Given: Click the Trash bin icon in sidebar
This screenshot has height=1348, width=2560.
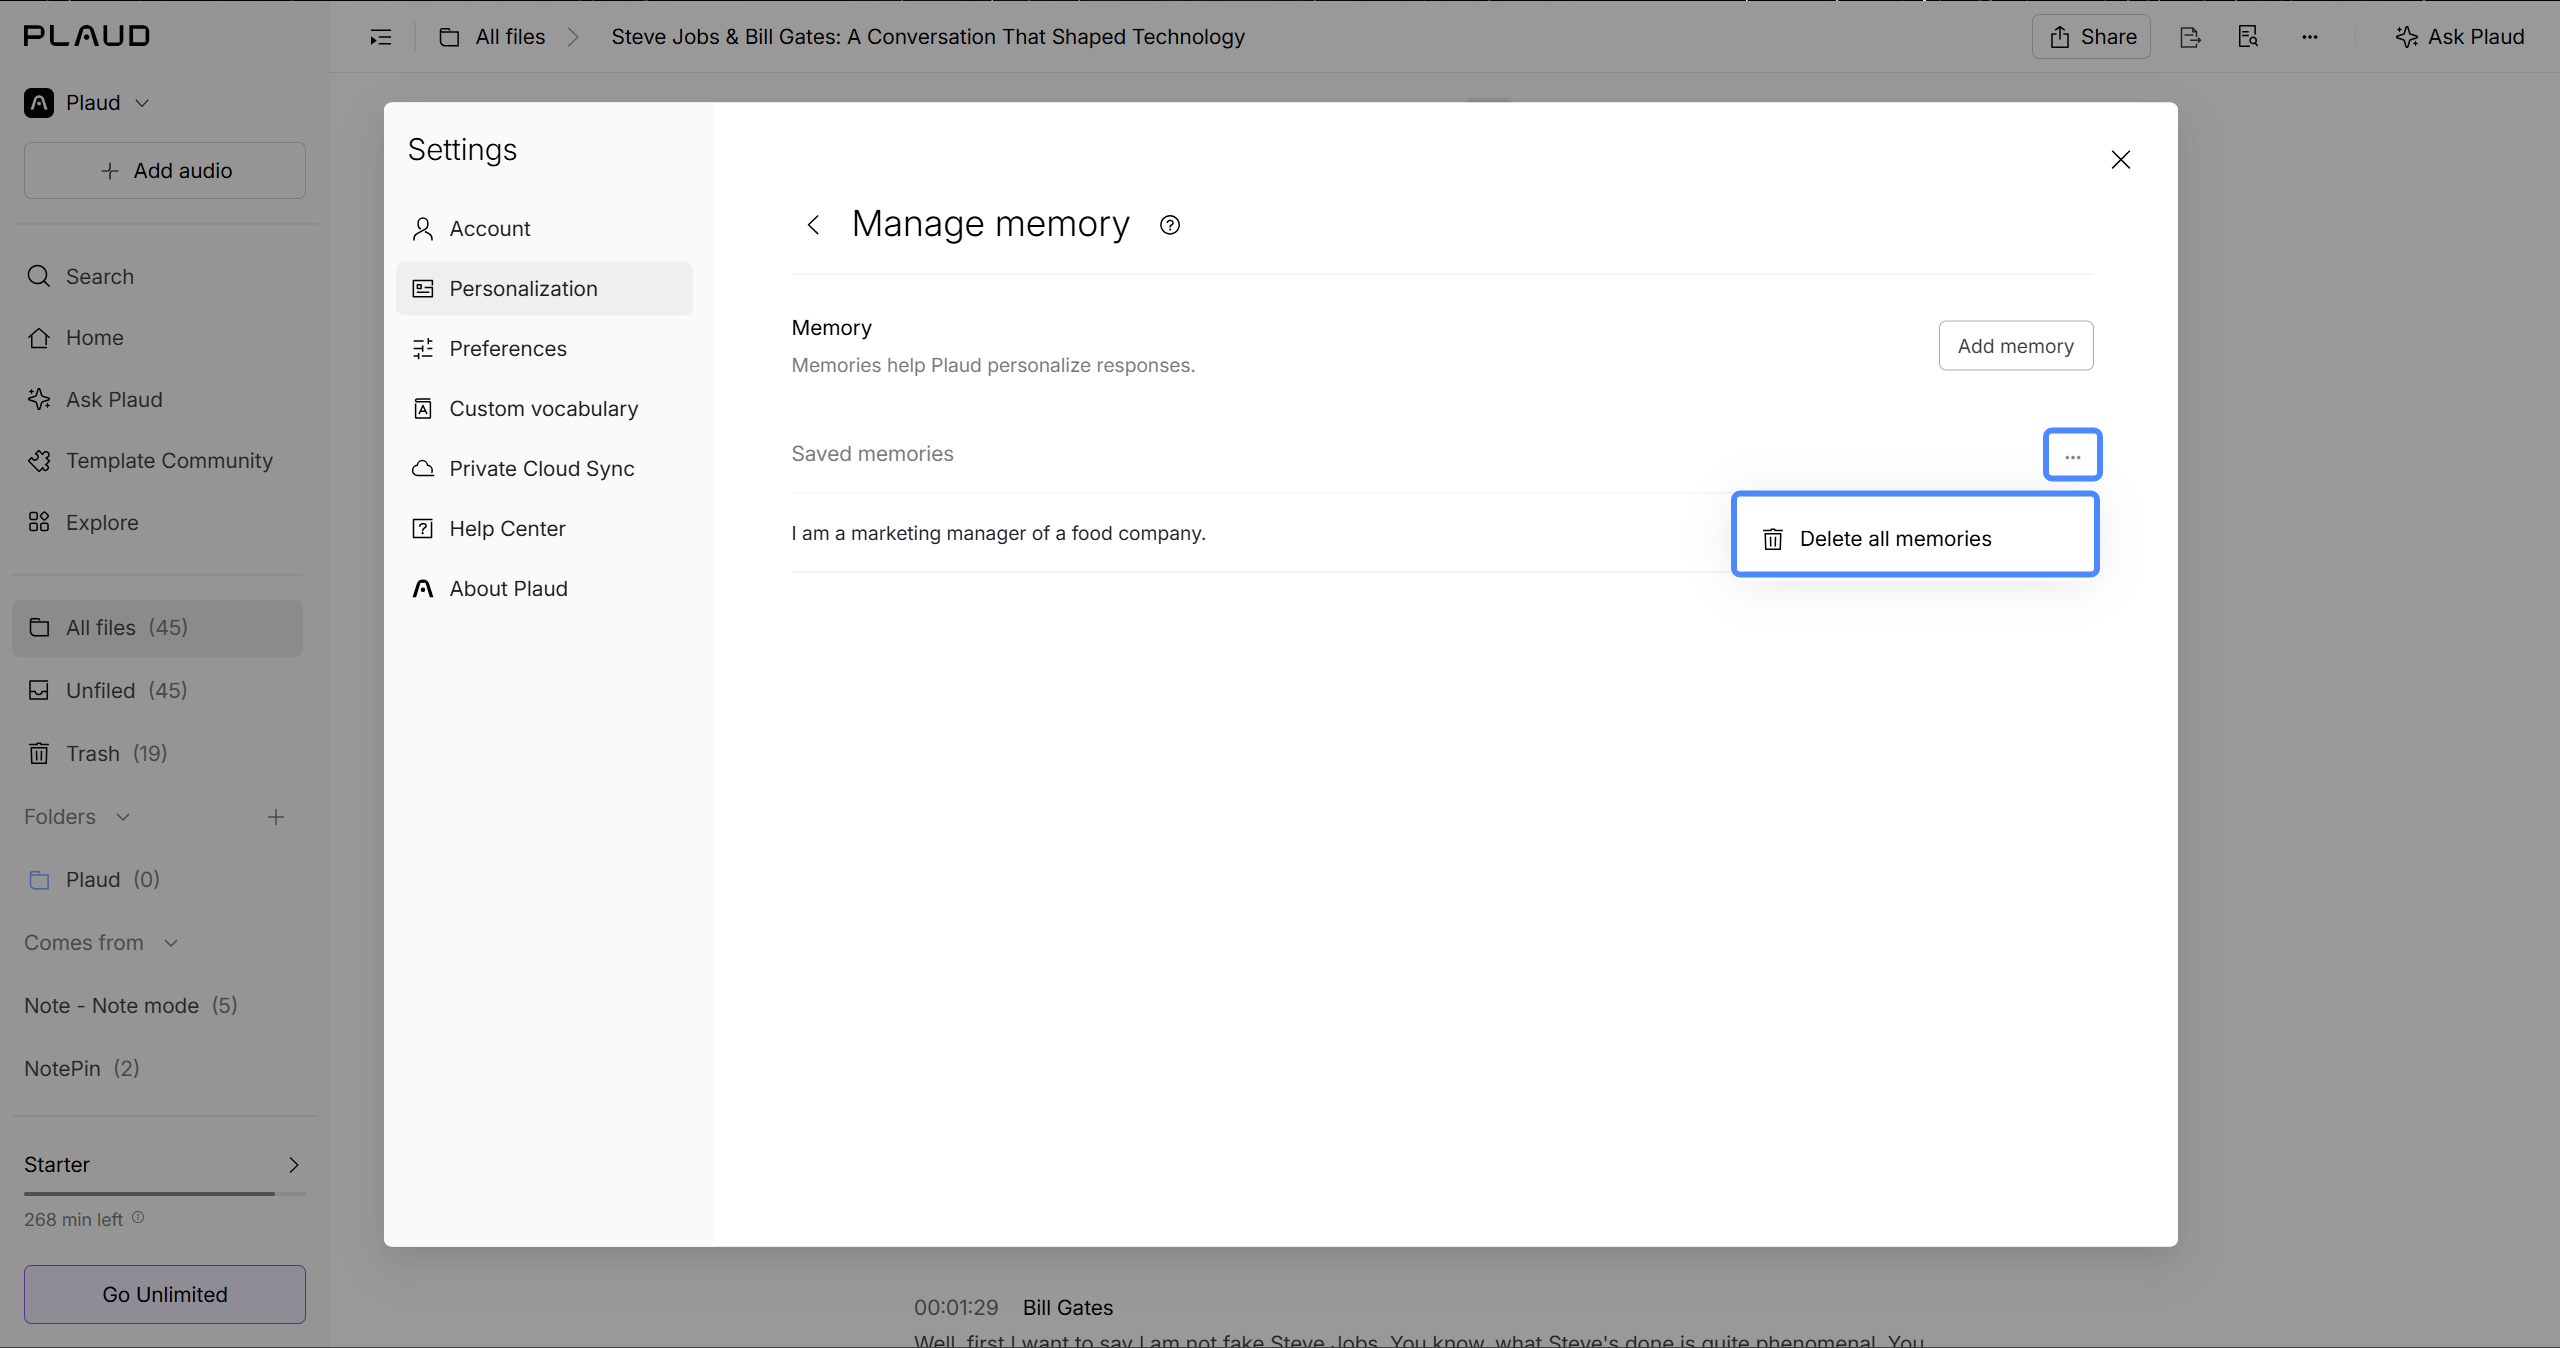Looking at the screenshot, I should click(x=39, y=754).
